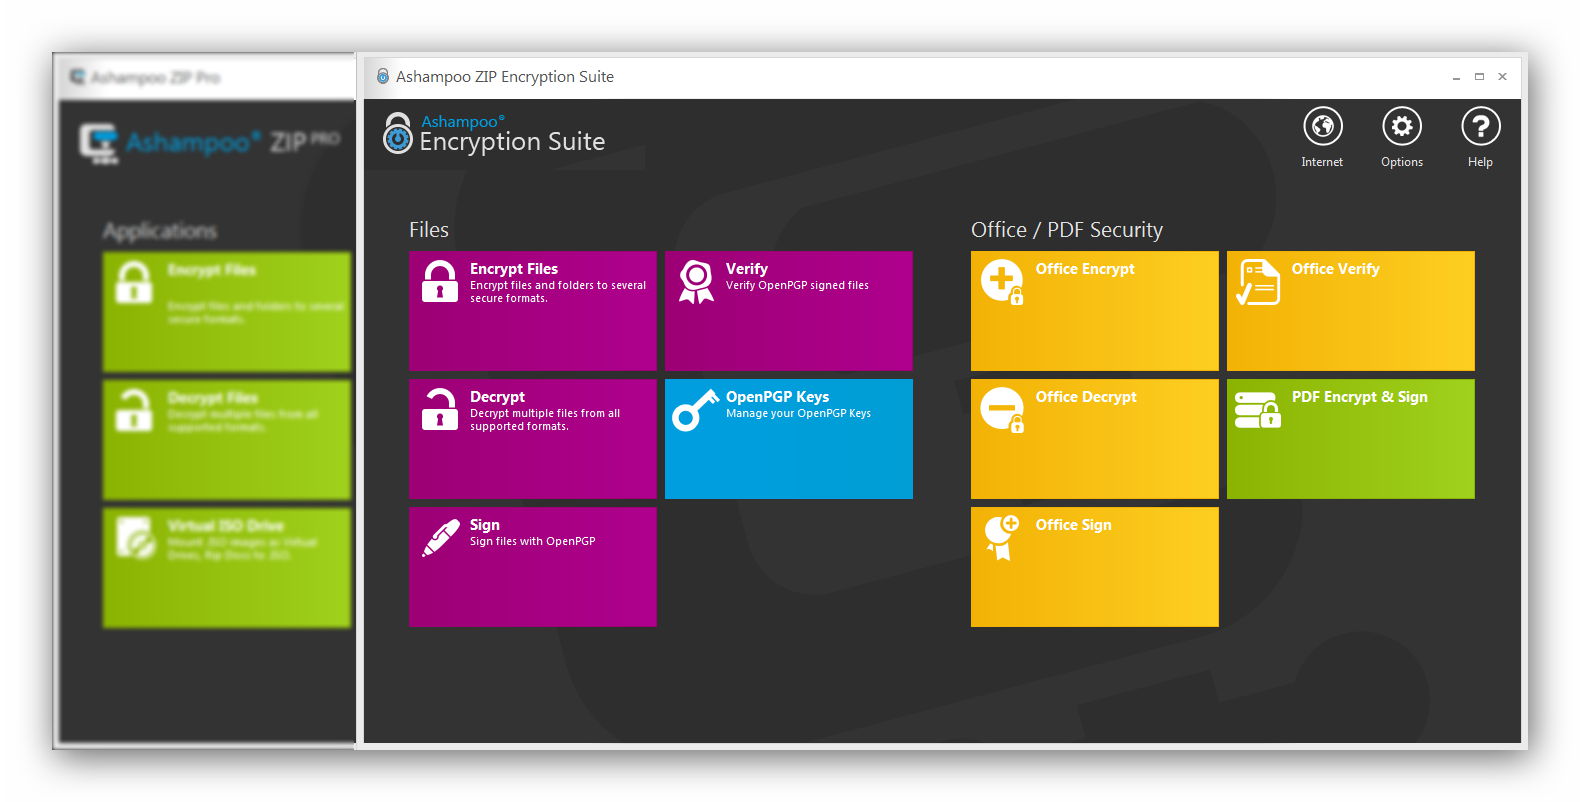
Task: Click the Encrypt Files lock icon in ZIP Pro window
Action: [134, 282]
